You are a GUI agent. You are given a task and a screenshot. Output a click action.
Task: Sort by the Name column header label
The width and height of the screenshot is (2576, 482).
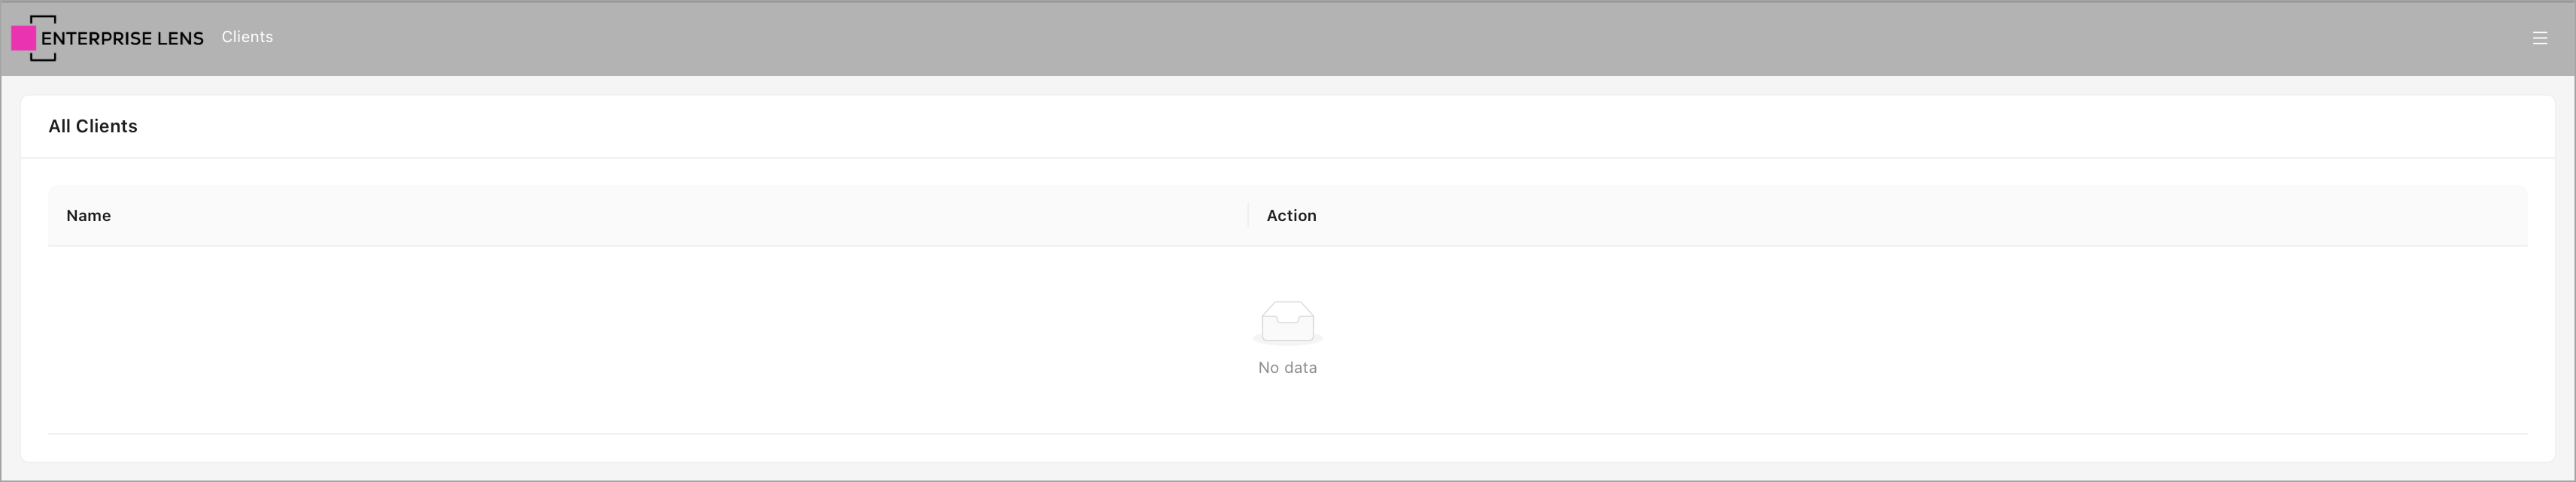click(88, 215)
